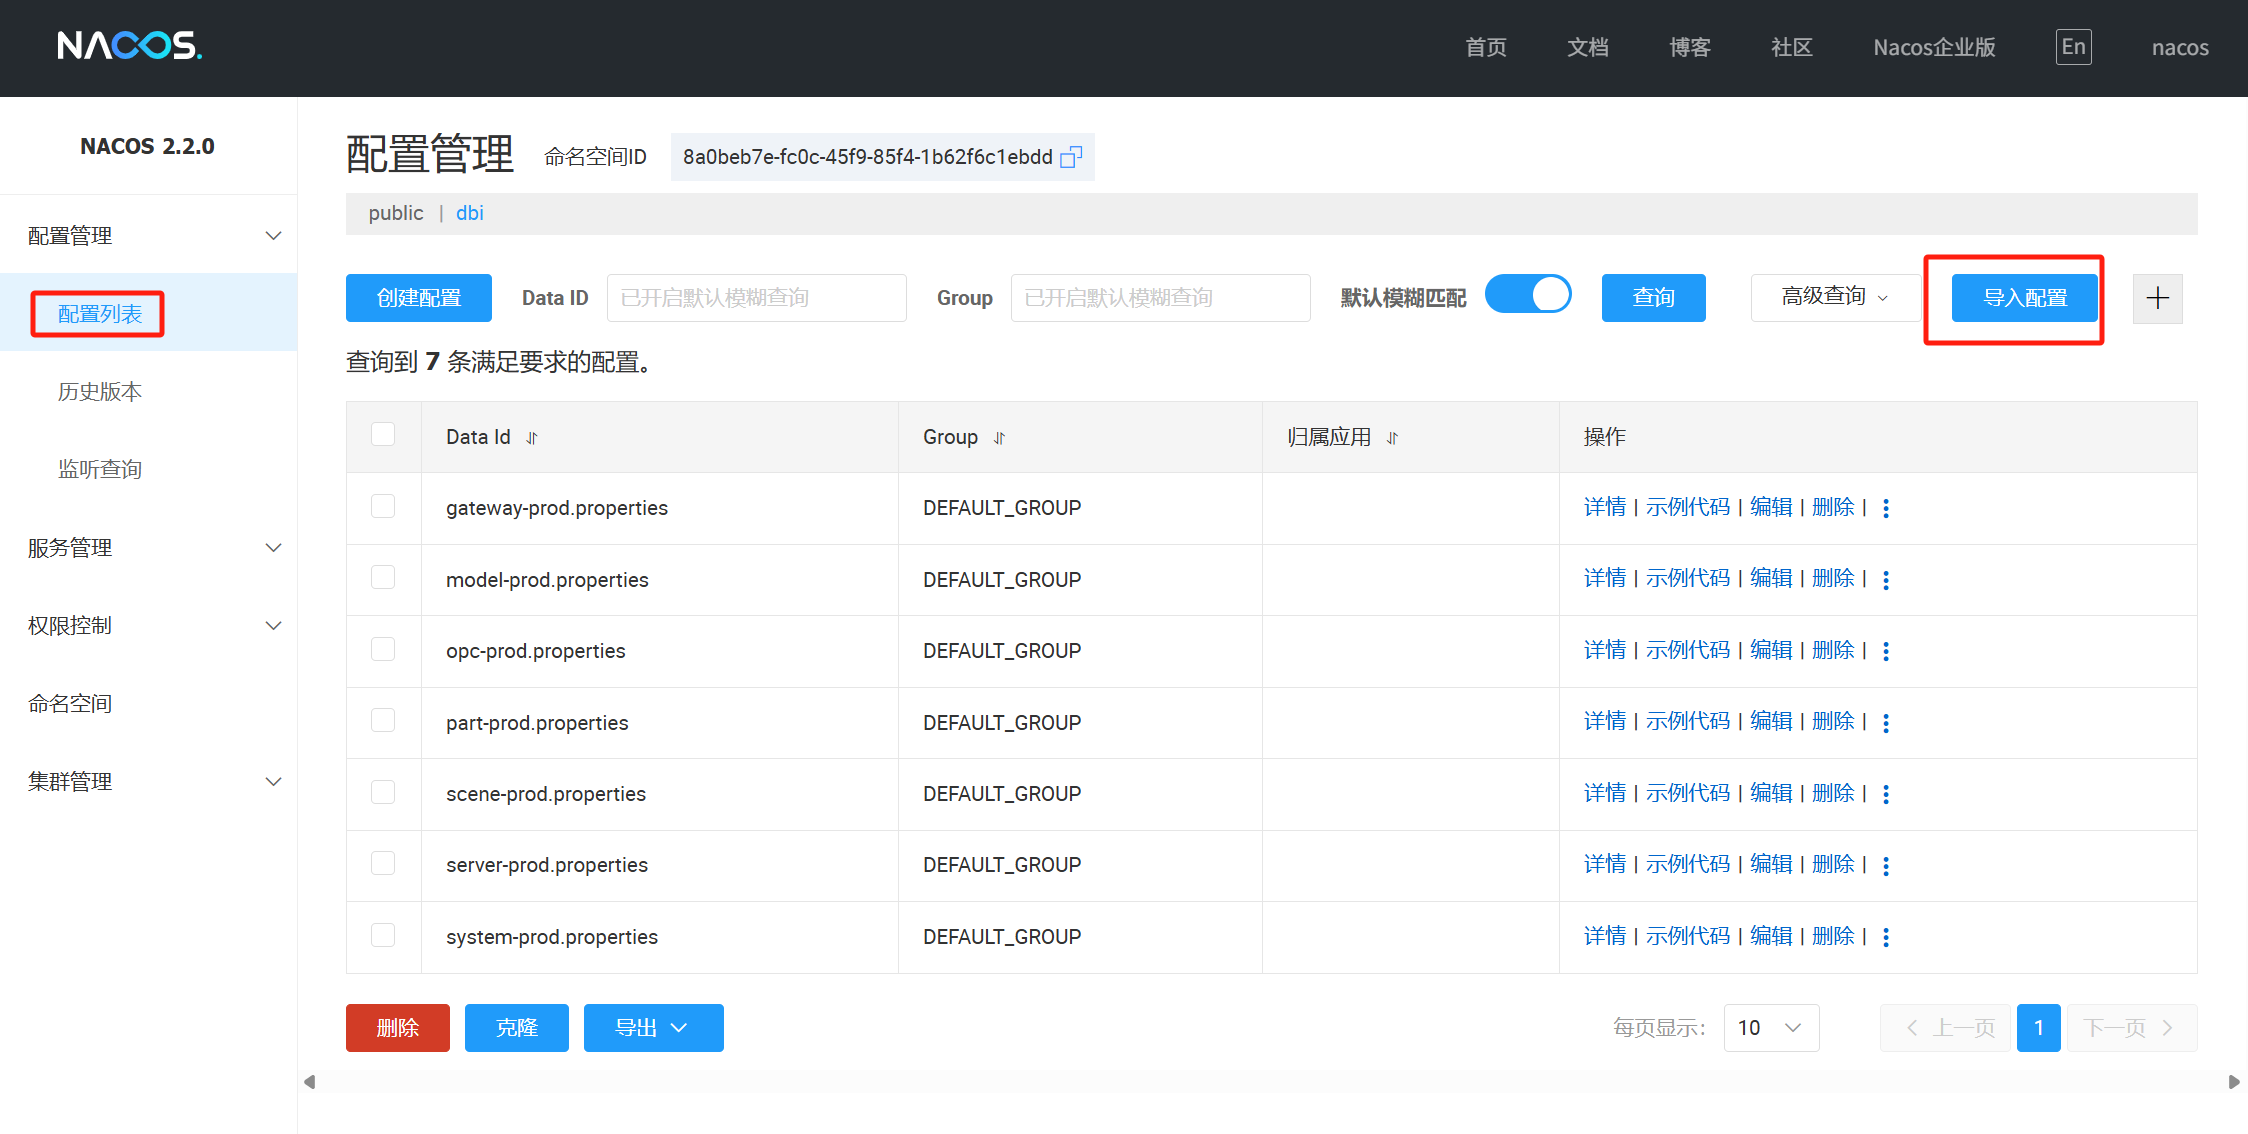Switch language with the En icon
This screenshot has width=2248, height=1134.
[2073, 47]
